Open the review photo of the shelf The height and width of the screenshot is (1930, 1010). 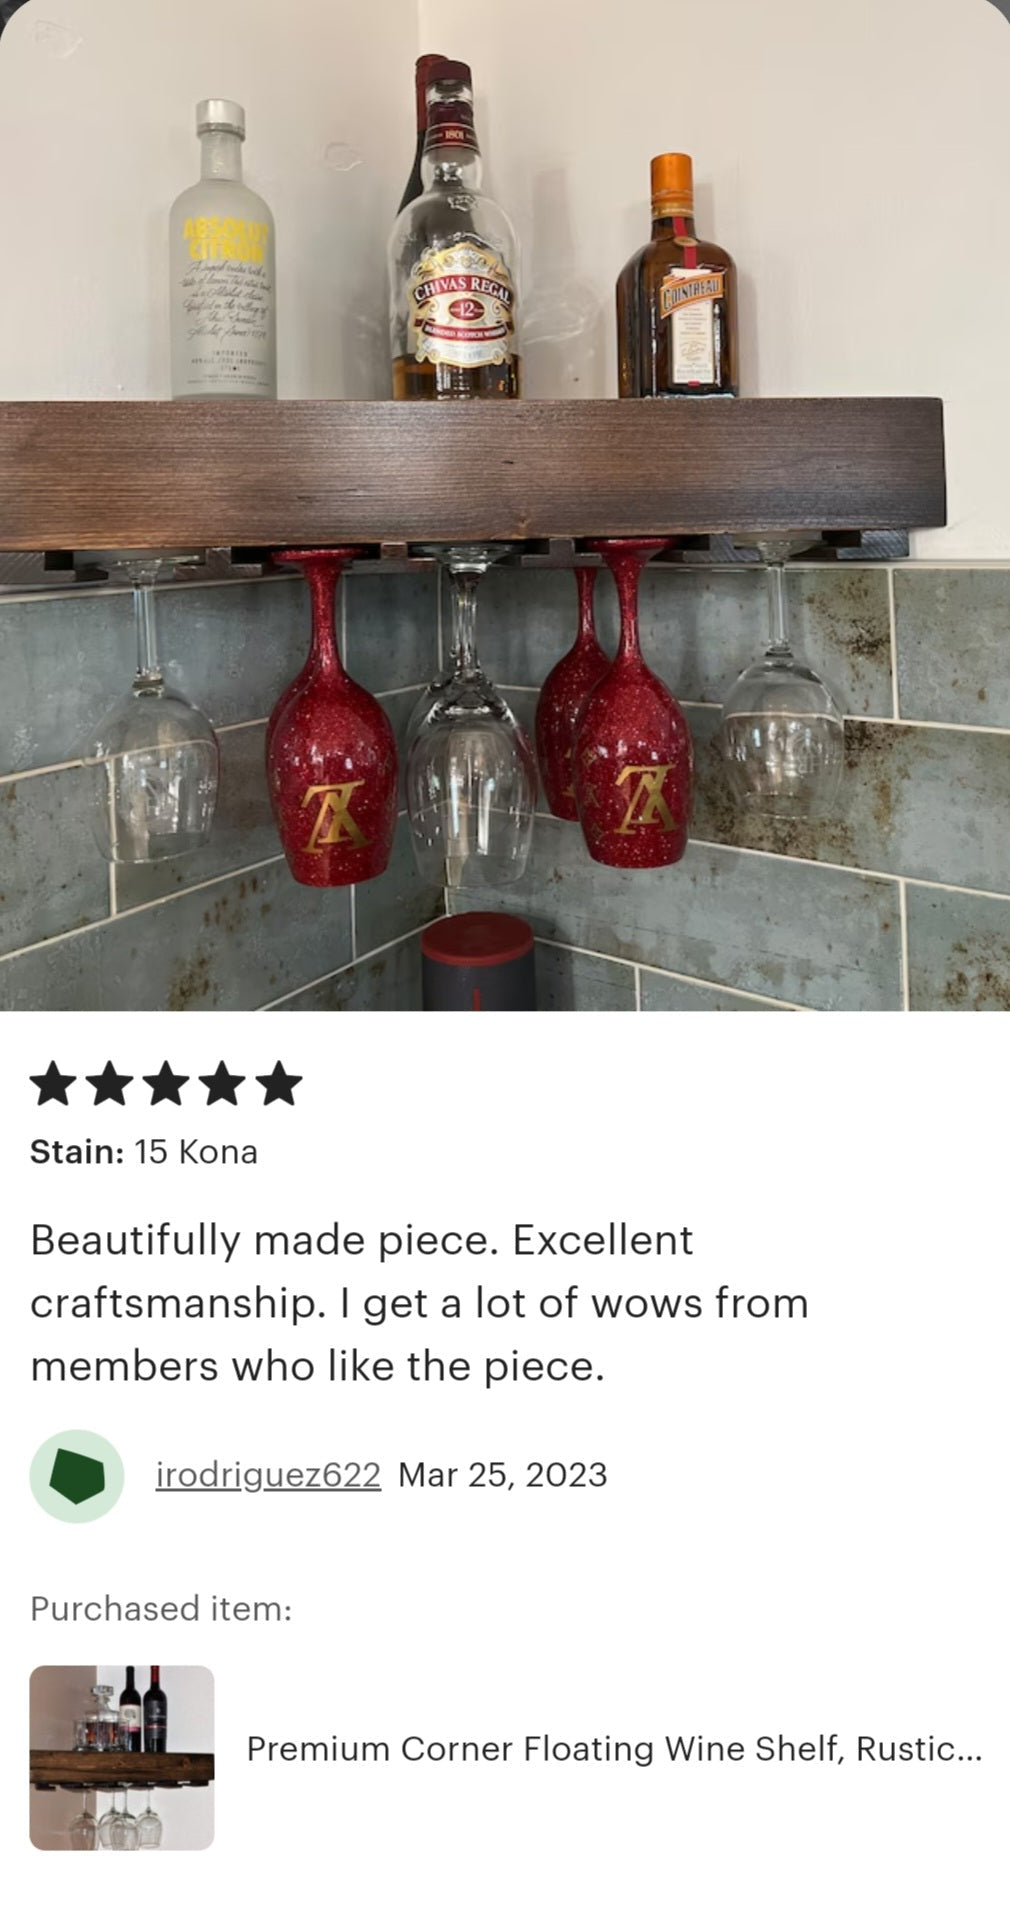coord(505,505)
